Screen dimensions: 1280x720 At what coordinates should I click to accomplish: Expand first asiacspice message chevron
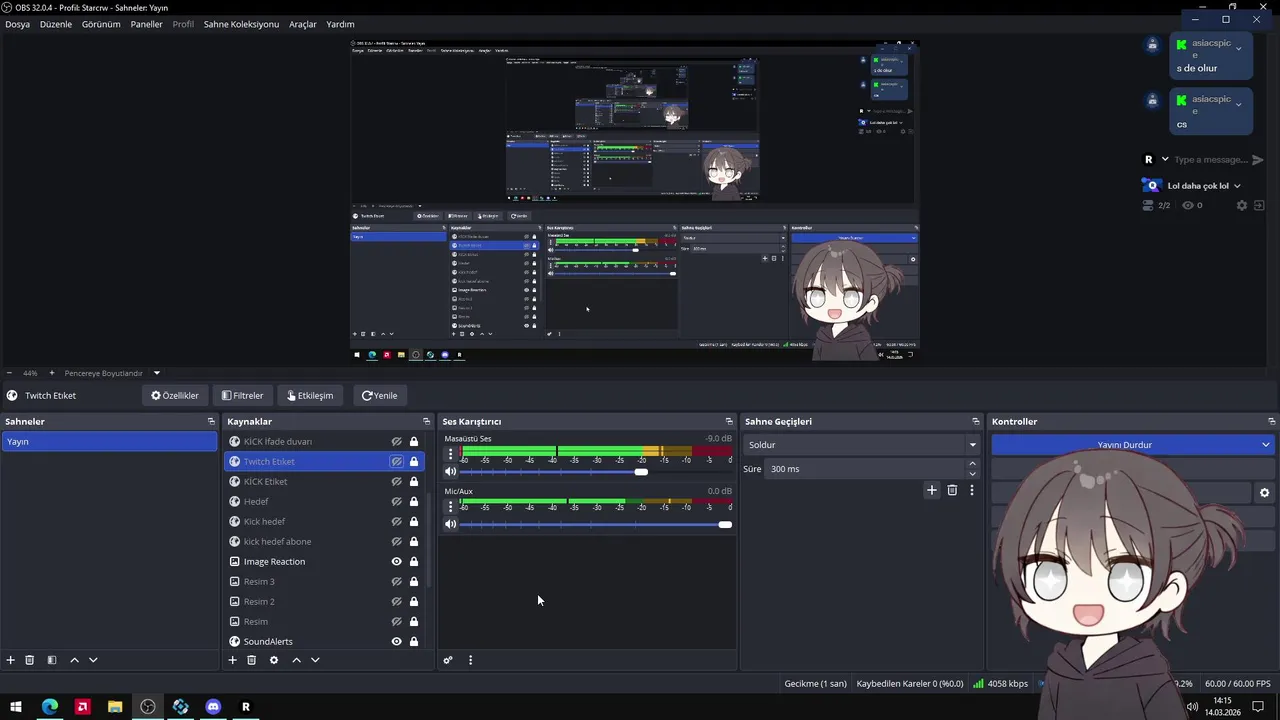pos(1239,48)
